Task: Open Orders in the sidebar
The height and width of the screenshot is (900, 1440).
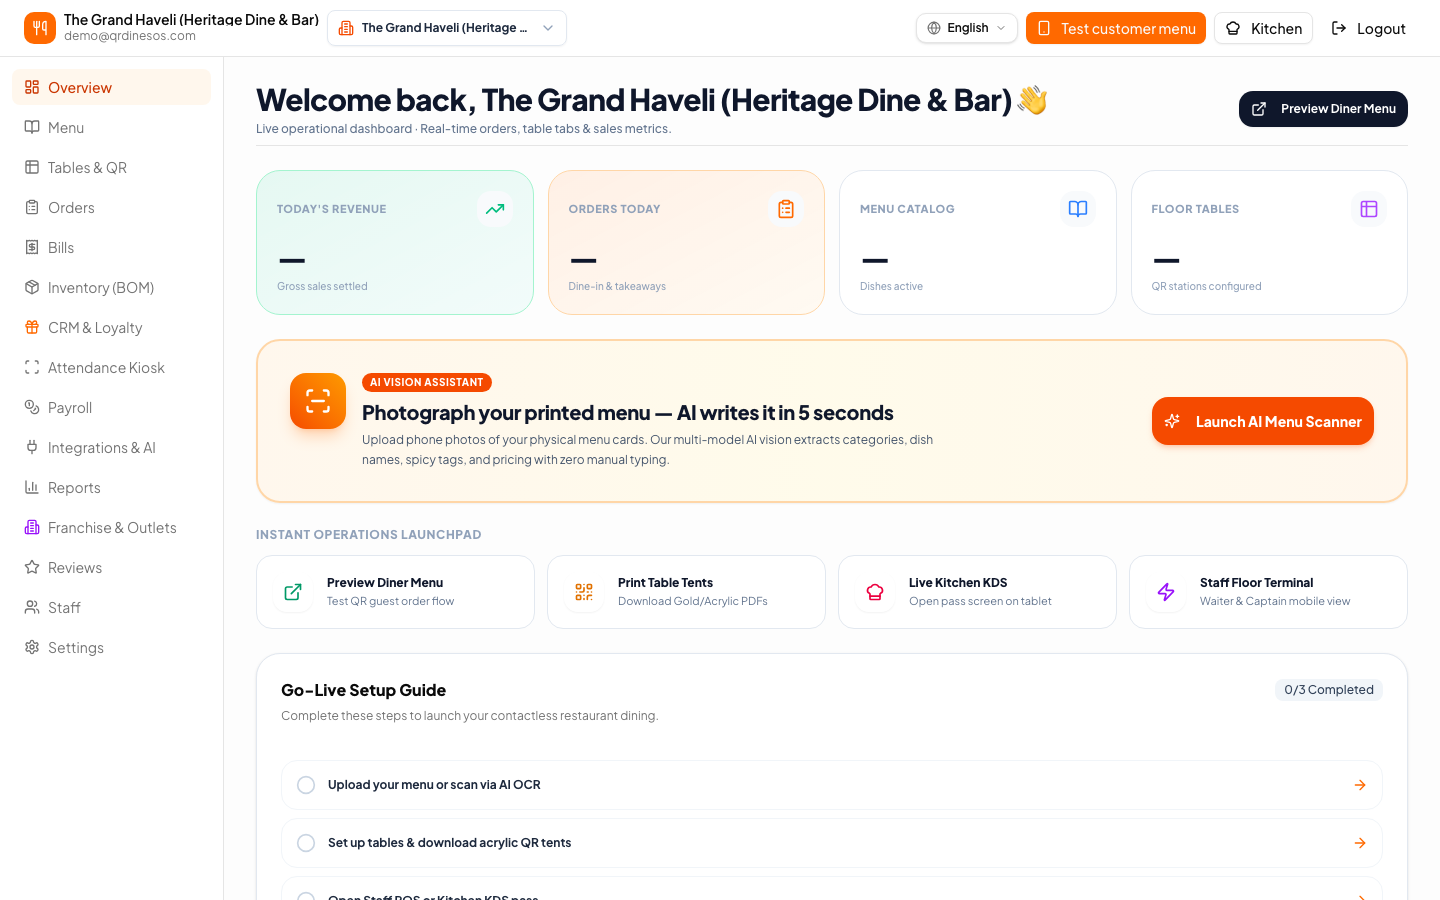Action: [x=111, y=207]
